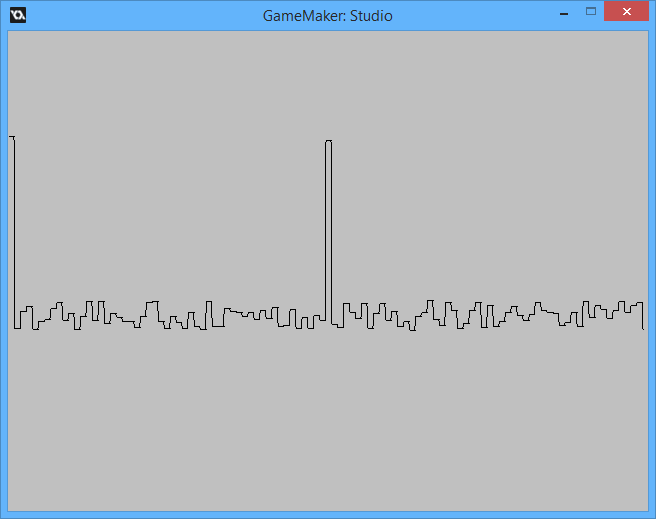Close the GameMaker: Studio window
The image size is (656, 519).
[x=626, y=12]
